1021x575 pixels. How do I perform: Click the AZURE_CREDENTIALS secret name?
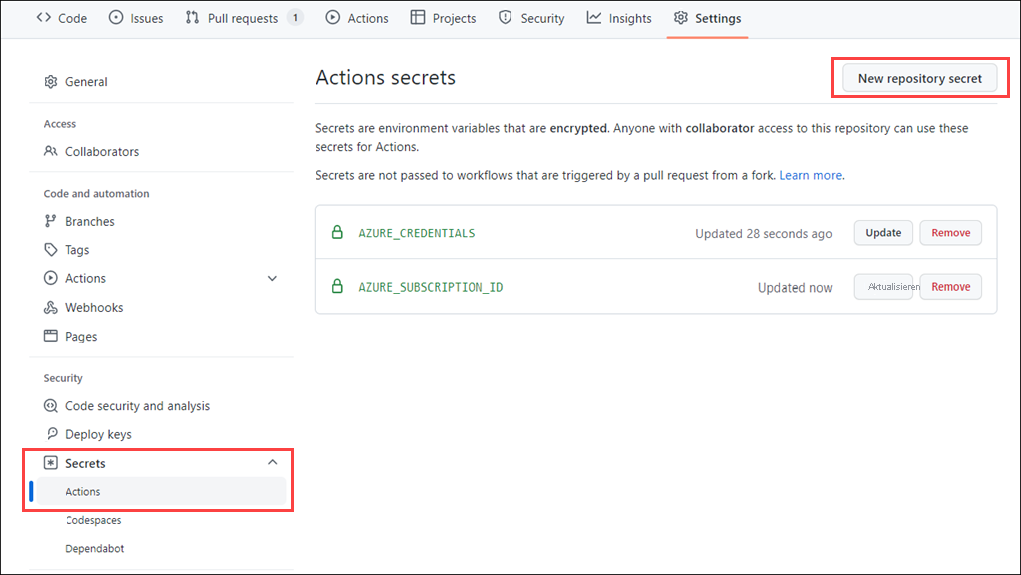pyautogui.click(x=417, y=233)
